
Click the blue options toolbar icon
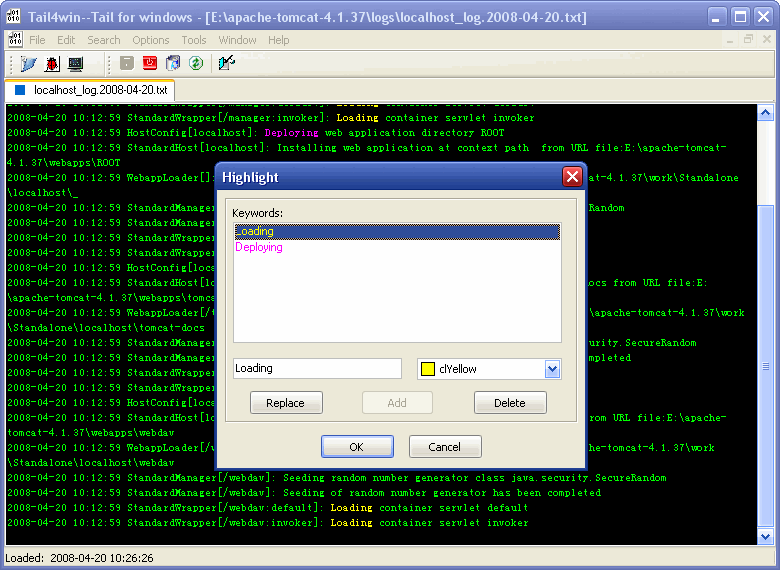click(x=226, y=63)
